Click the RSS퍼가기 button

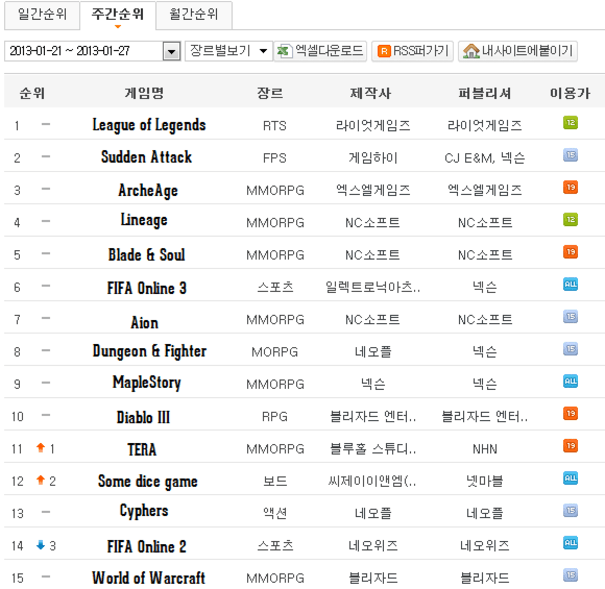click(x=412, y=51)
